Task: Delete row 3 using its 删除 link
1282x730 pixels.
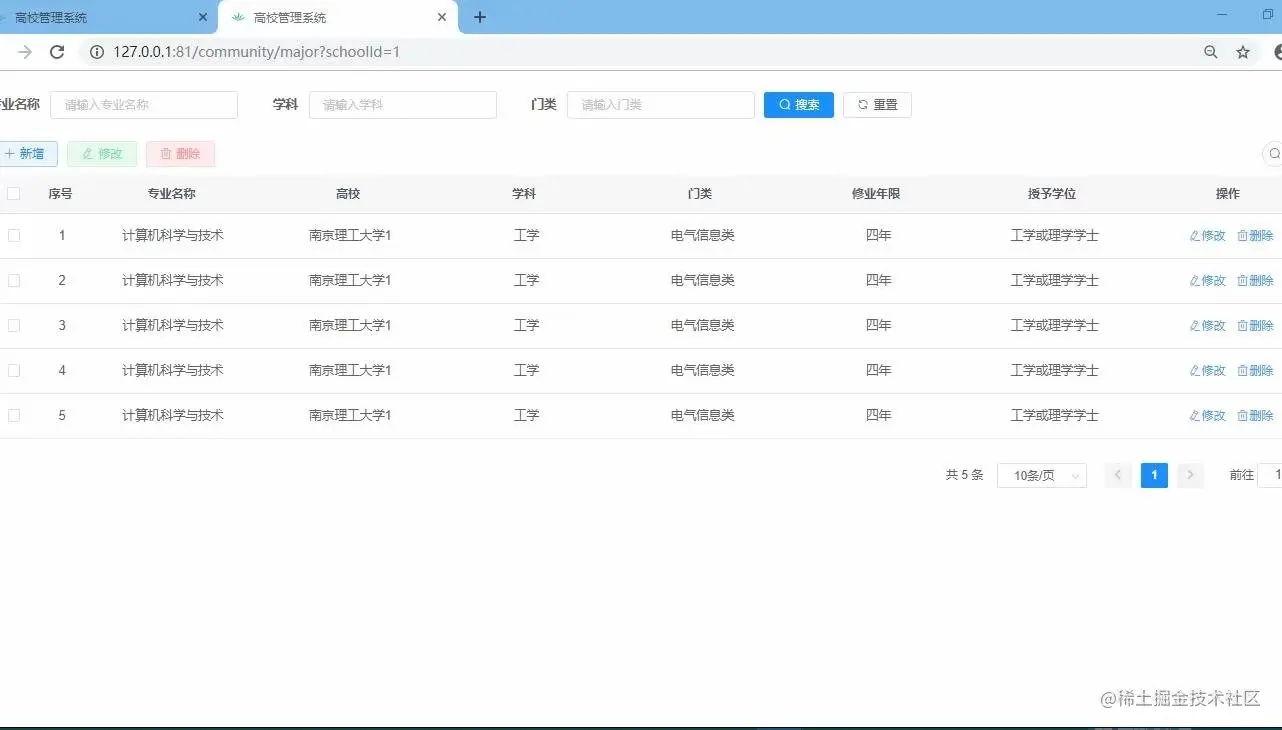Action: click(1256, 326)
